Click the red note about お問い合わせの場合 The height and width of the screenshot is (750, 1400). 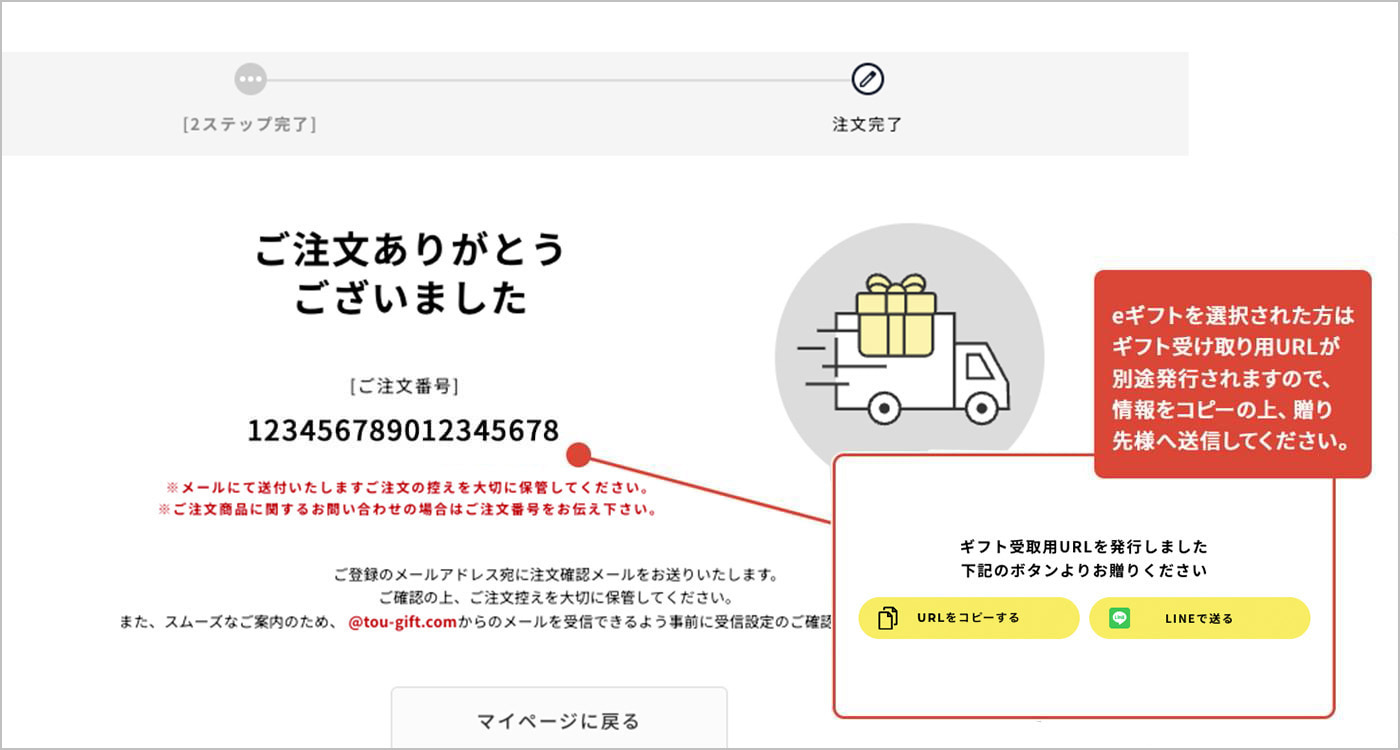coord(407,510)
